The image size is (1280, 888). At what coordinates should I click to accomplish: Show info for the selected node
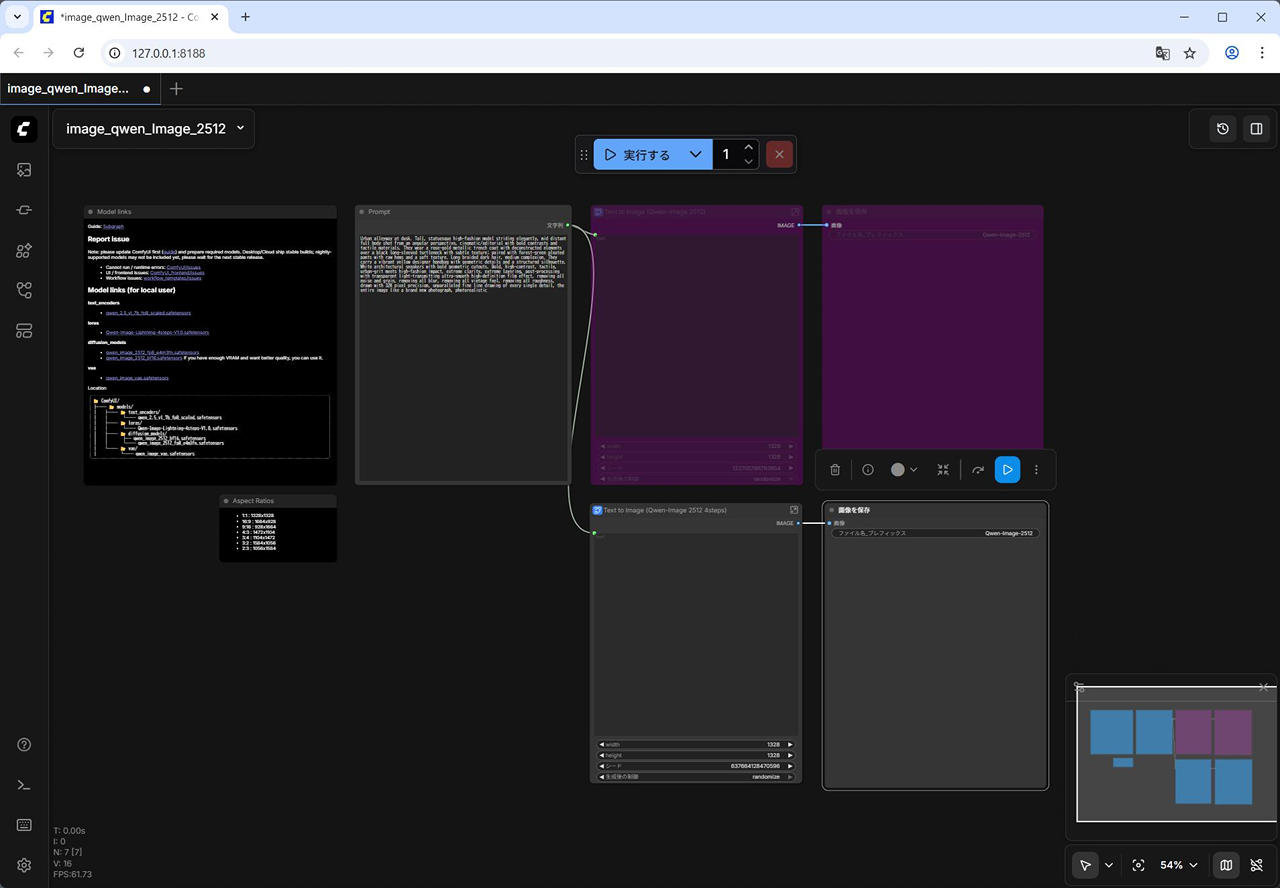tap(868, 470)
